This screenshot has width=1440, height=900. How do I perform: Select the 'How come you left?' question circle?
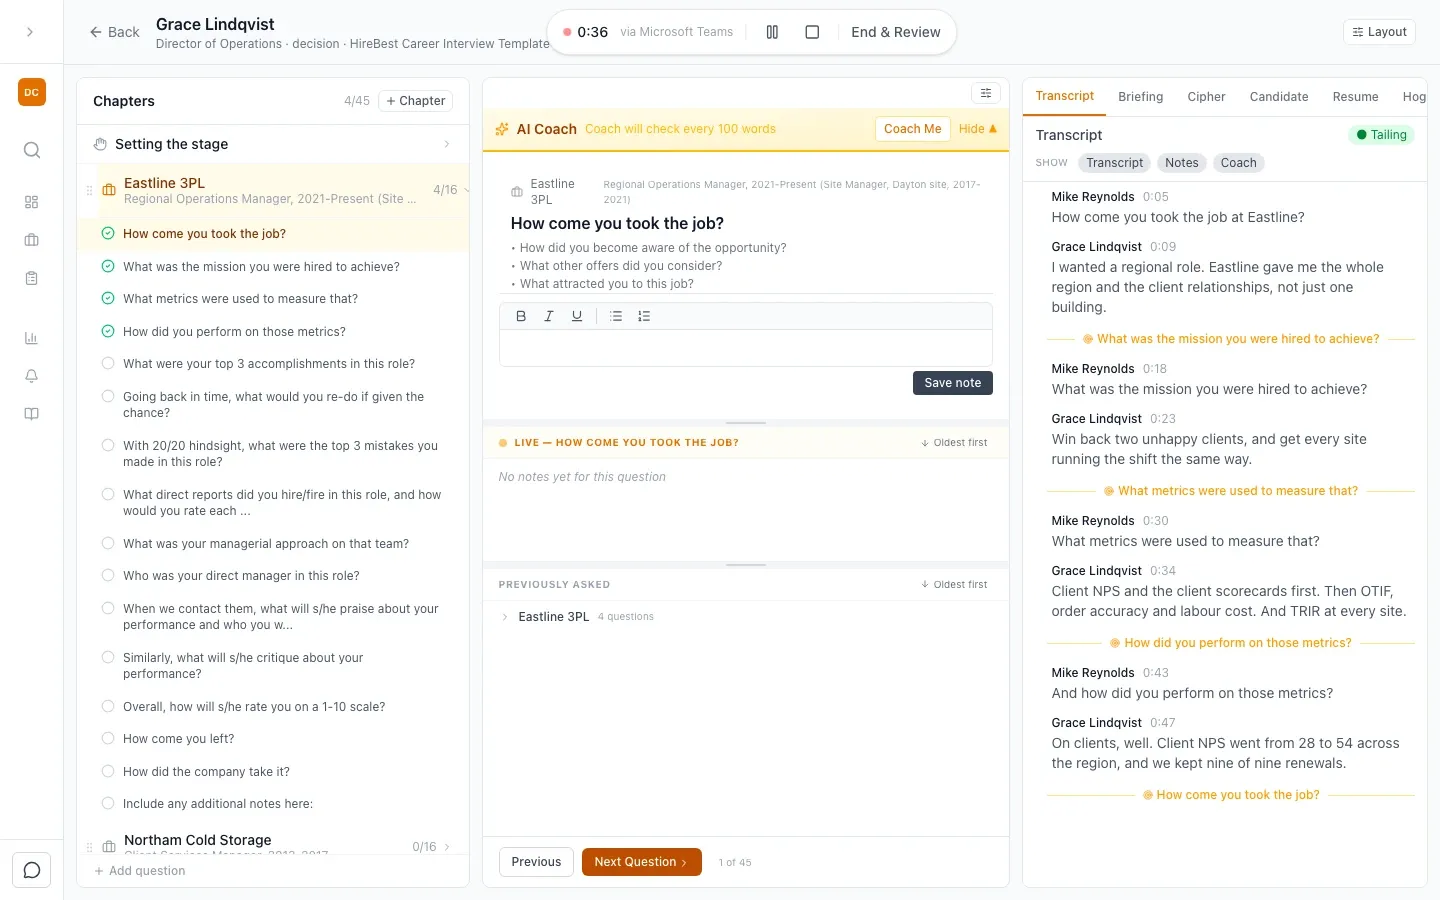click(108, 739)
